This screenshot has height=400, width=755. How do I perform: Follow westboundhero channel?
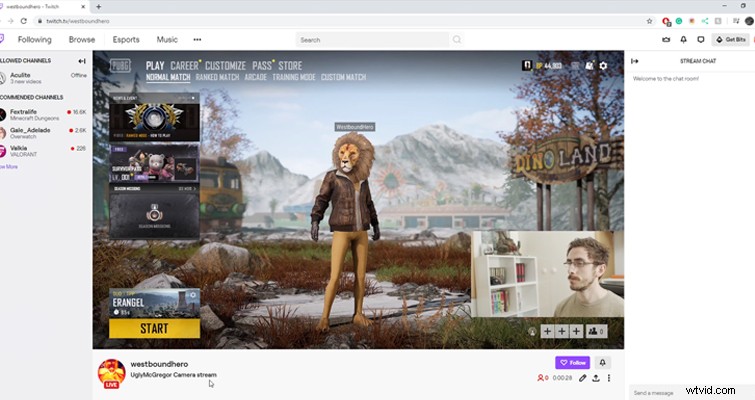pos(573,362)
